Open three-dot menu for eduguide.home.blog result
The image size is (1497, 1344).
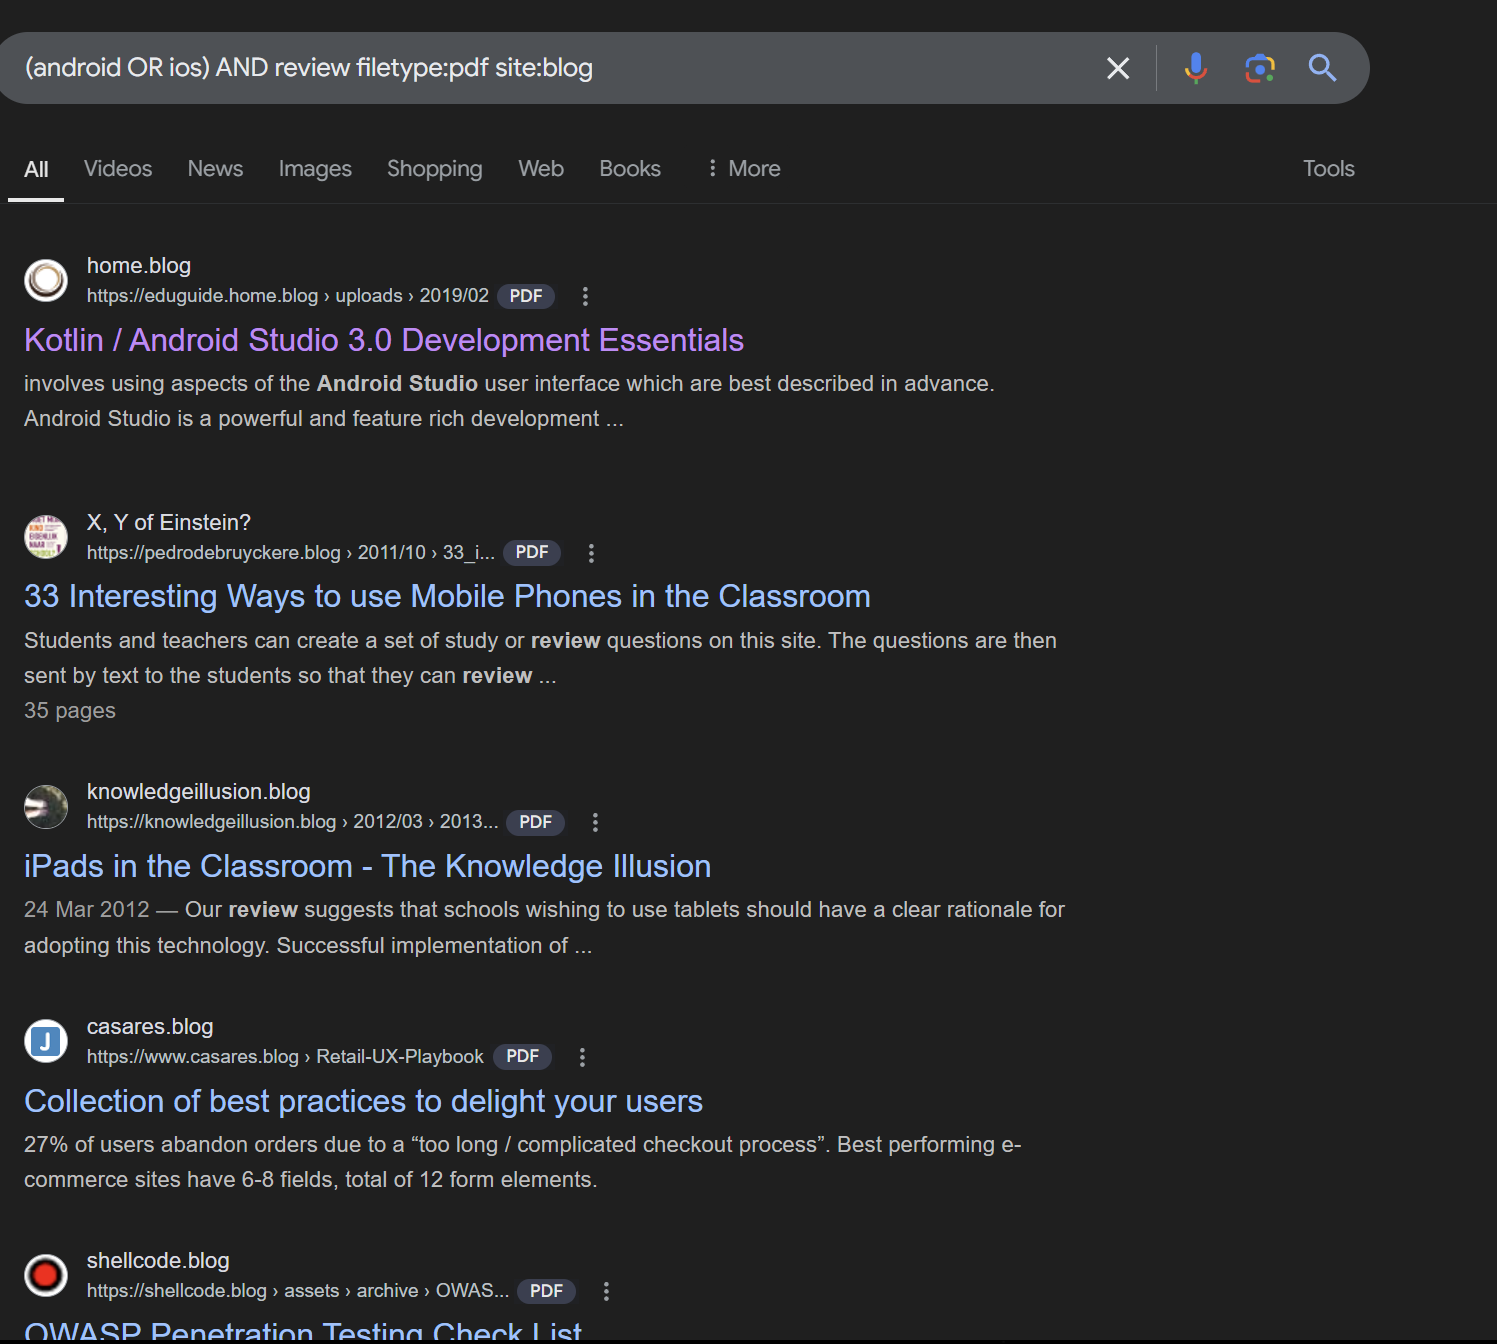coord(585,296)
